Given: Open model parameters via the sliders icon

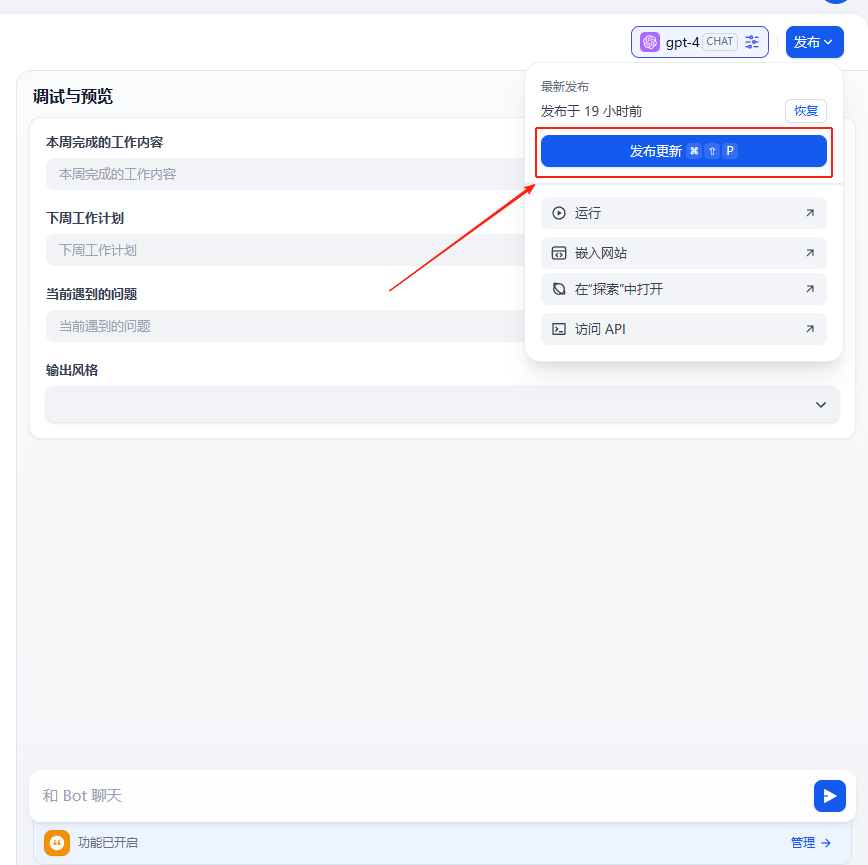Looking at the screenshot, I should (x=752, y=42).
